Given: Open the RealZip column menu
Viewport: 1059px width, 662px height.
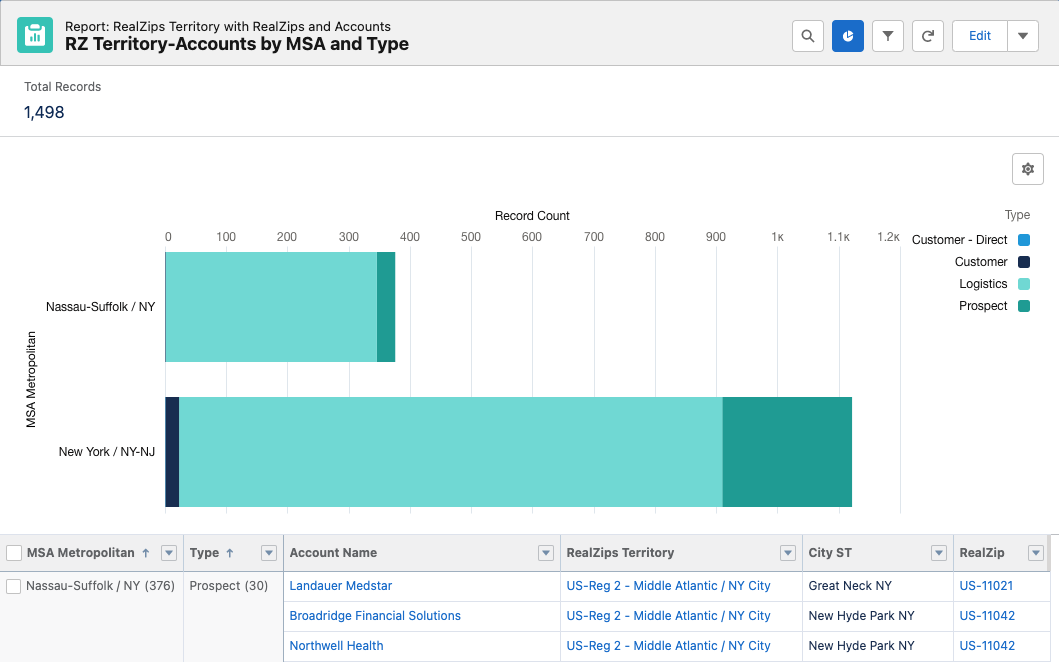Looking at the screenshot, I should [x=1035, y=553].
